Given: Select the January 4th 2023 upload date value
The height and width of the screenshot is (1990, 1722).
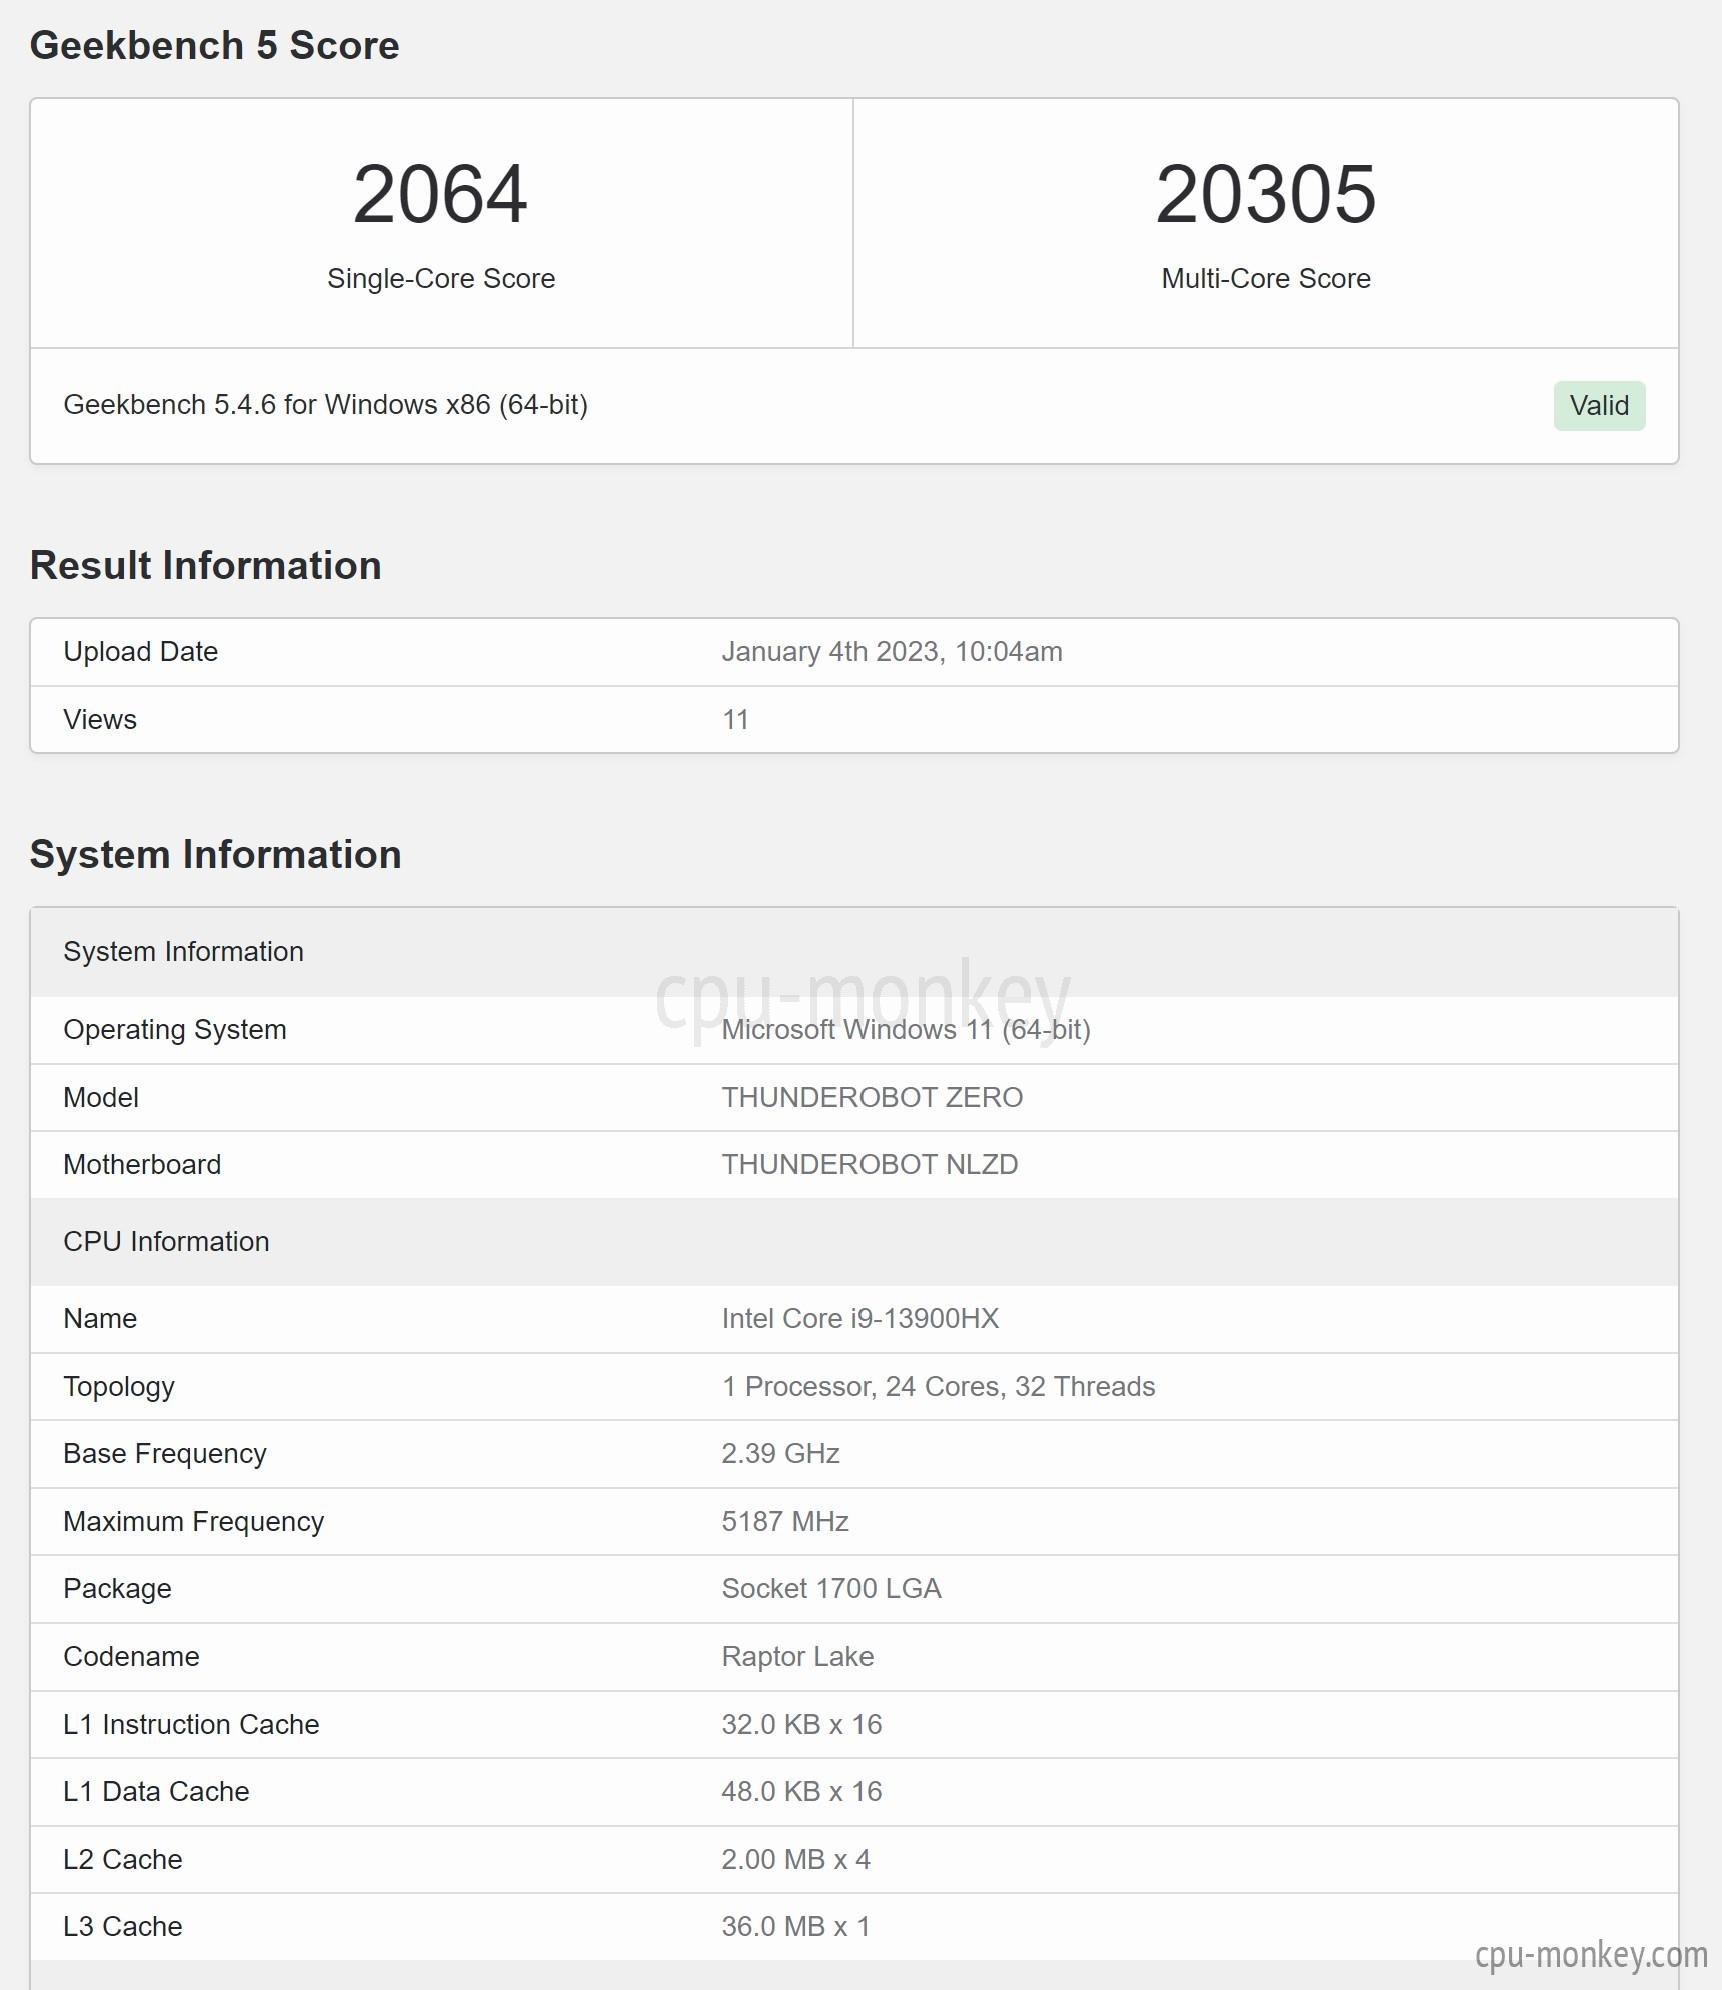Looking at the screenshot, I should click(892, 652).
